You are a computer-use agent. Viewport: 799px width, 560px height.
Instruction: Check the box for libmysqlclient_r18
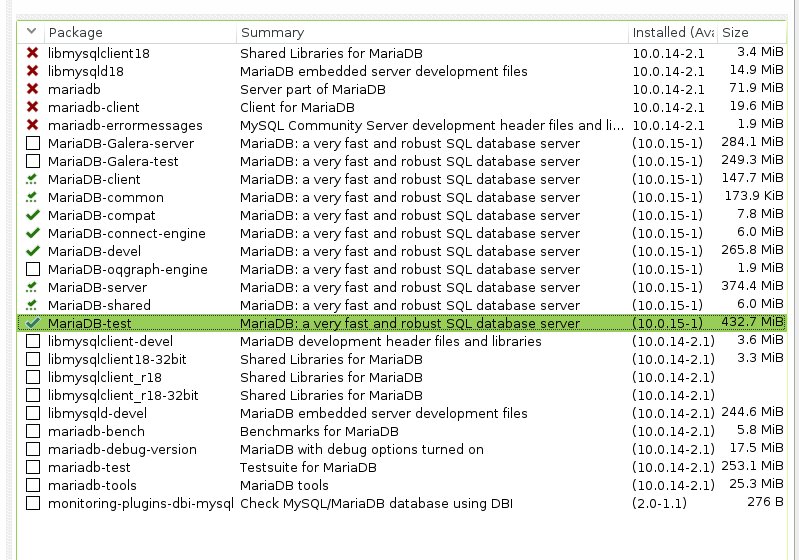pos(33,377)
